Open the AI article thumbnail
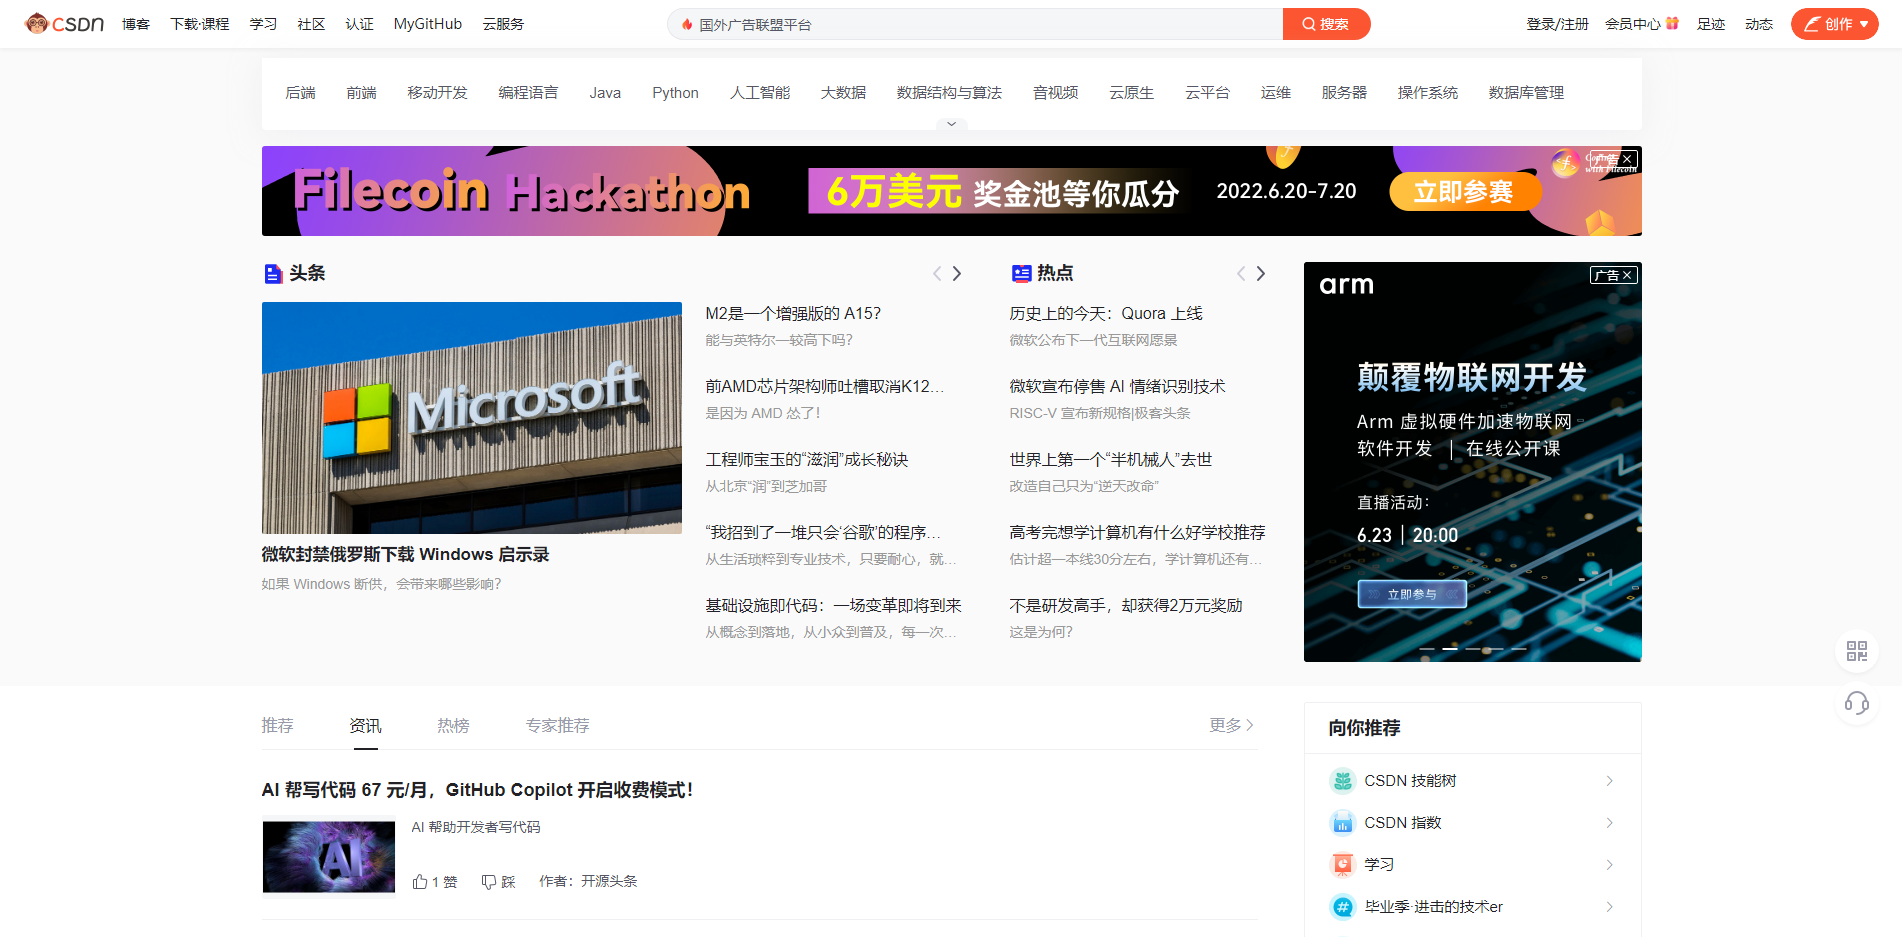 329,857
